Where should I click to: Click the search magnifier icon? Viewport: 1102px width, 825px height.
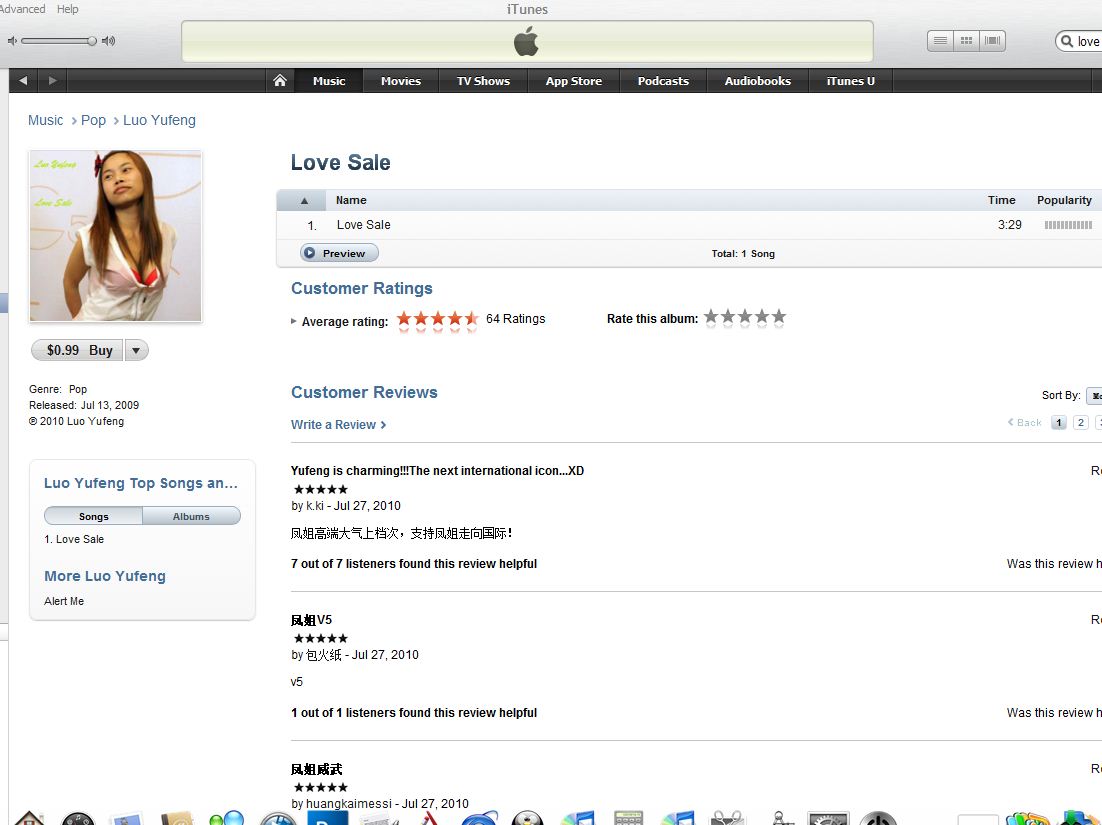pos(1067,41)
